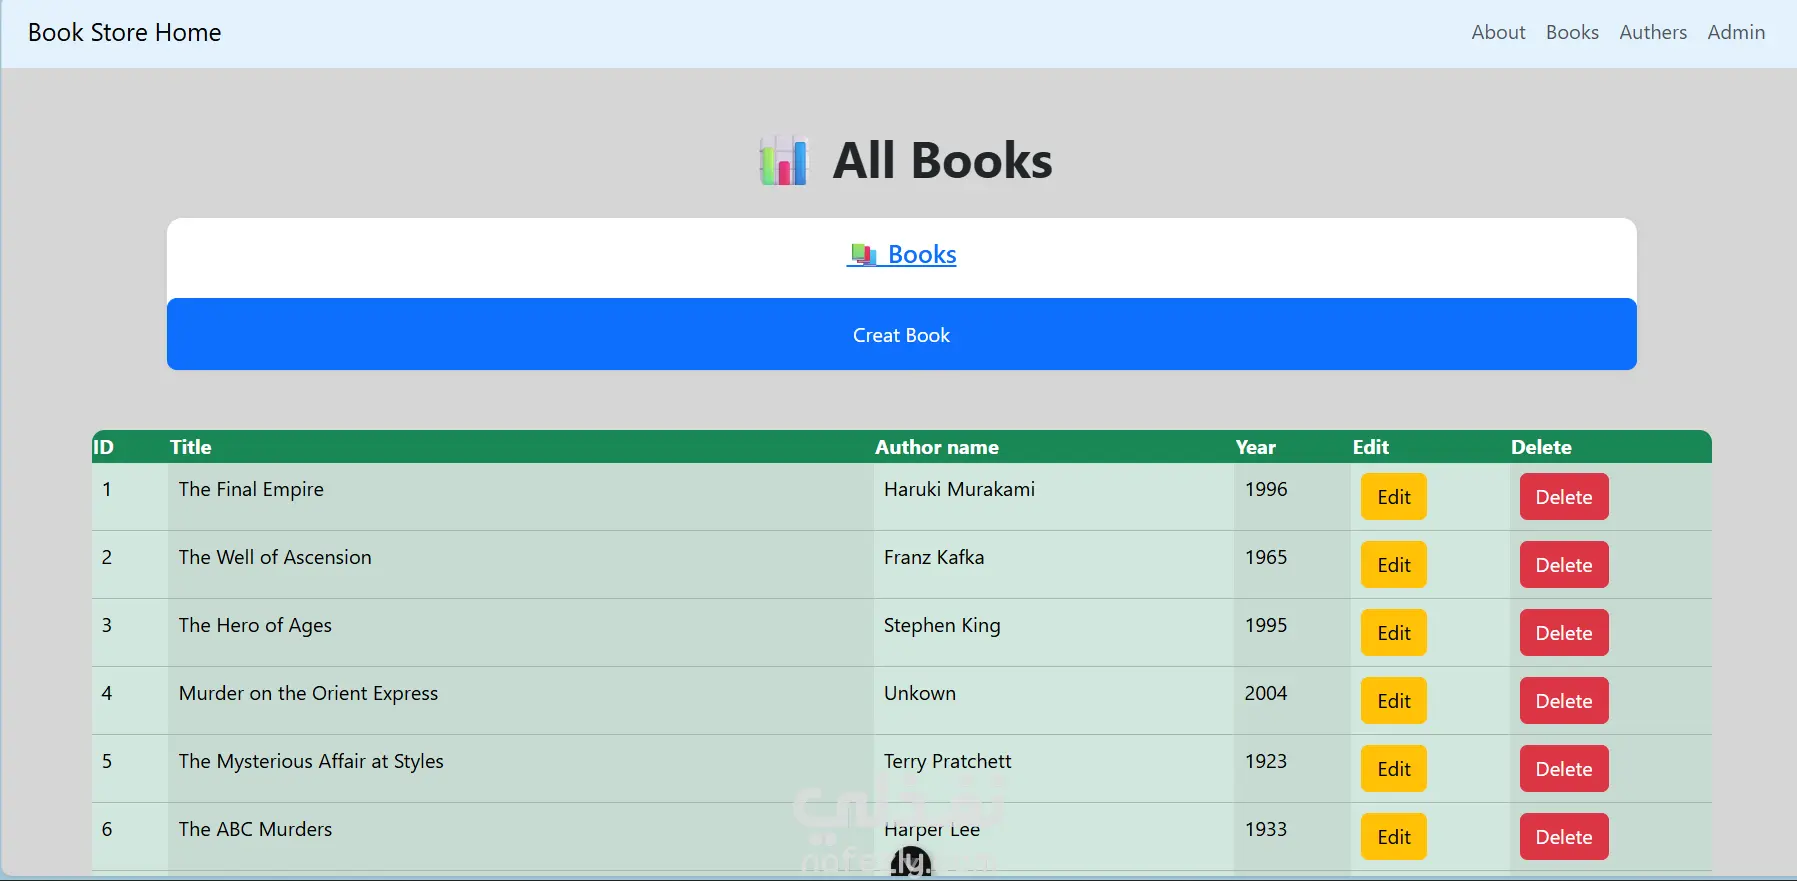Viewport: 1797px width, 881px height.
Task: Delete The ABC Murders
Action: pyautogui.click(x=1564, y=837)
